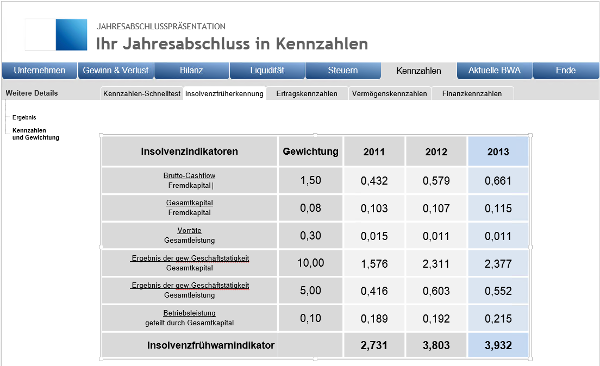Select the Ende tab
This screenshot has width=600, height=366.
coord(566,70)
